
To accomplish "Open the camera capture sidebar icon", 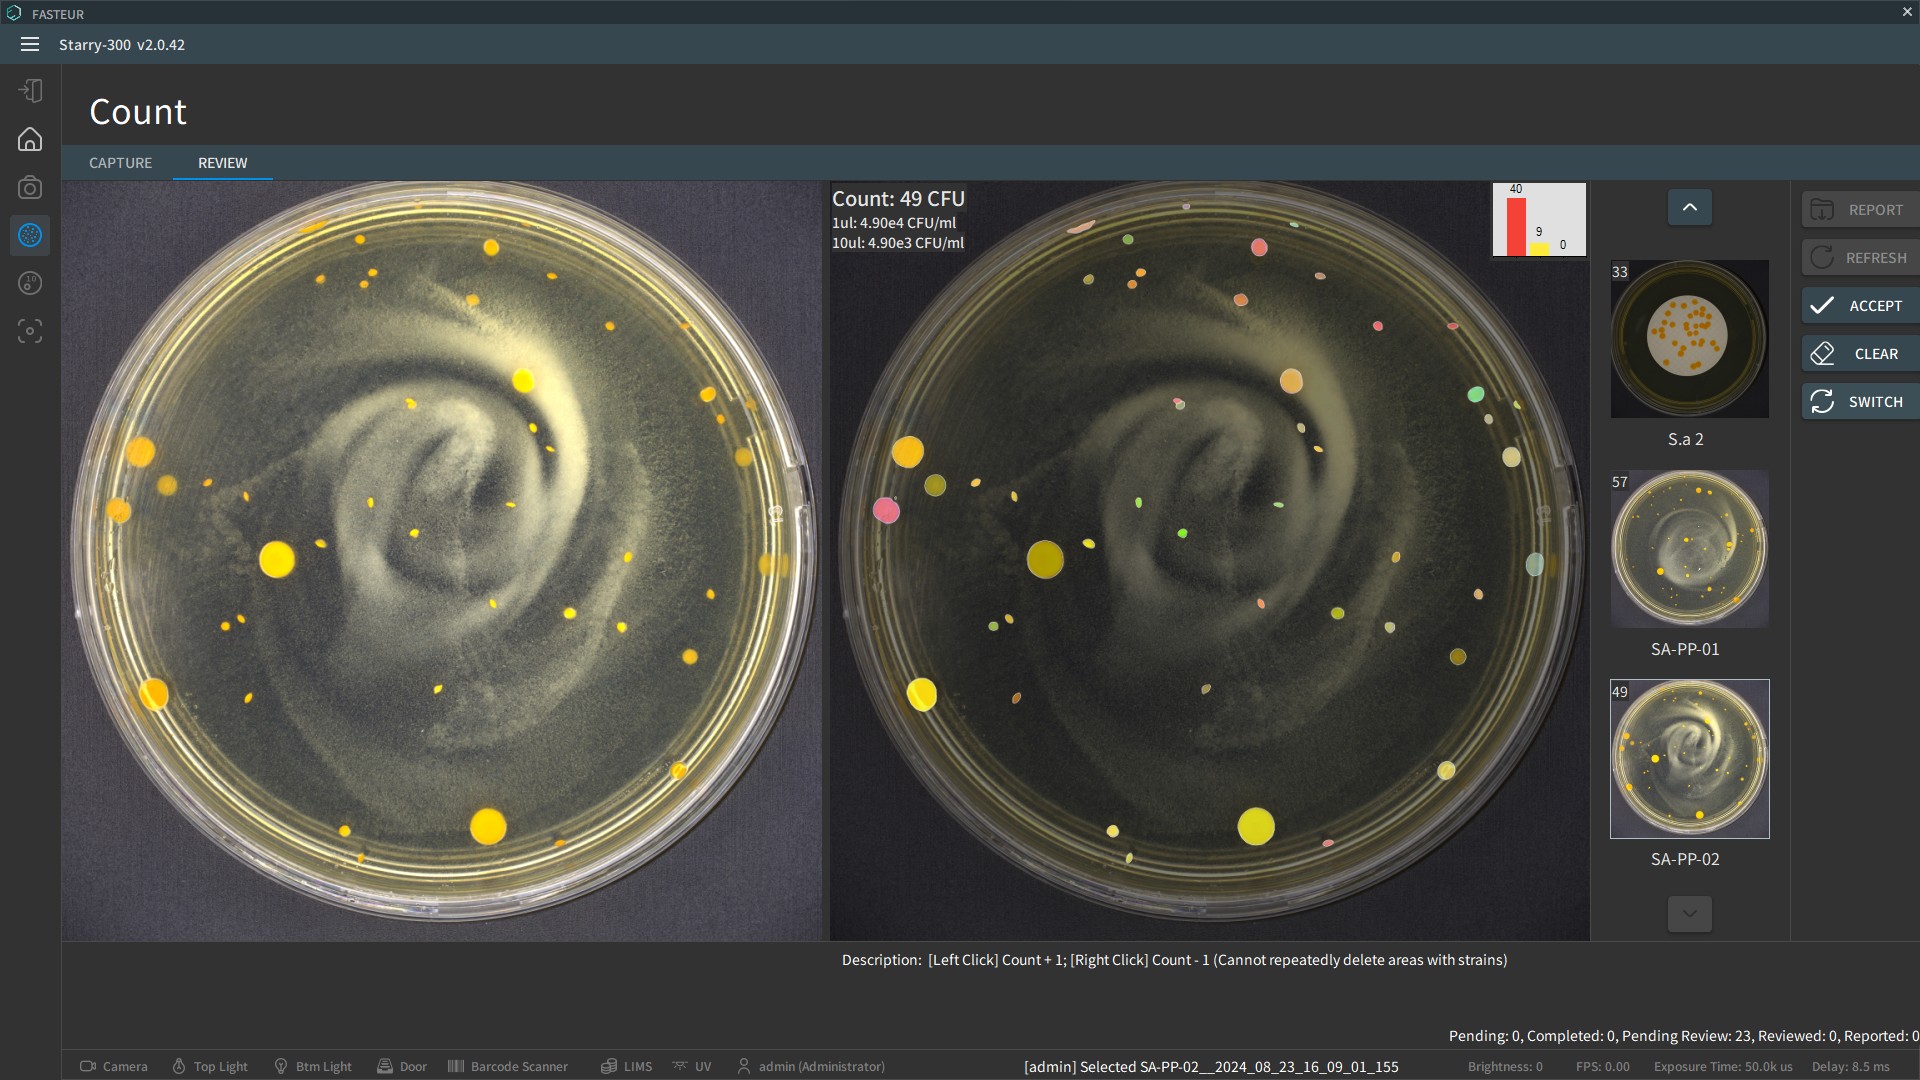I will coord(30,187).
